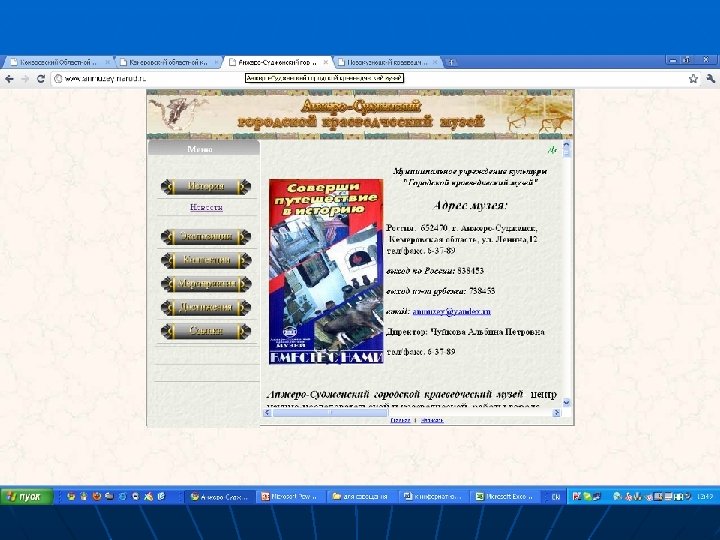The height and width of the screenshot is (540, 720).
Task: Open the wrench settings menu
Action: [x=710, y=79]
